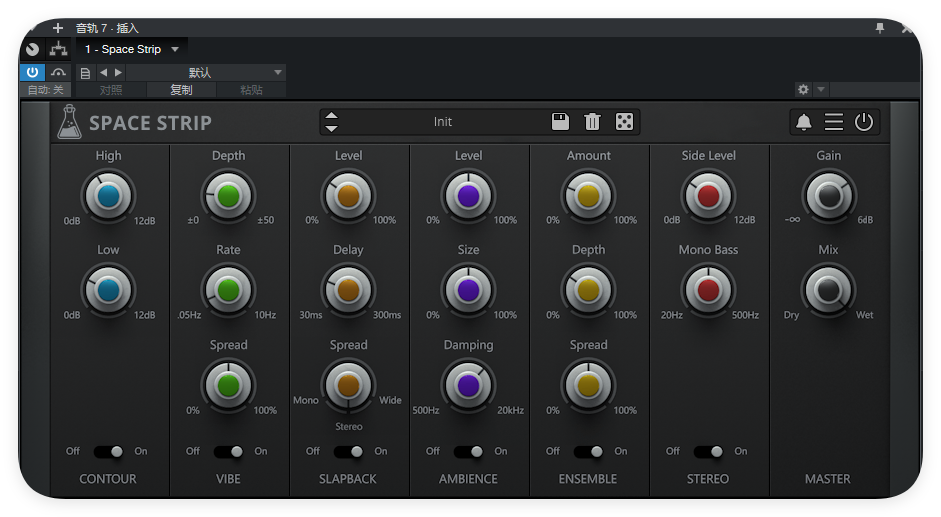Click the compare curve icon next to power

(x=58, y=72)
